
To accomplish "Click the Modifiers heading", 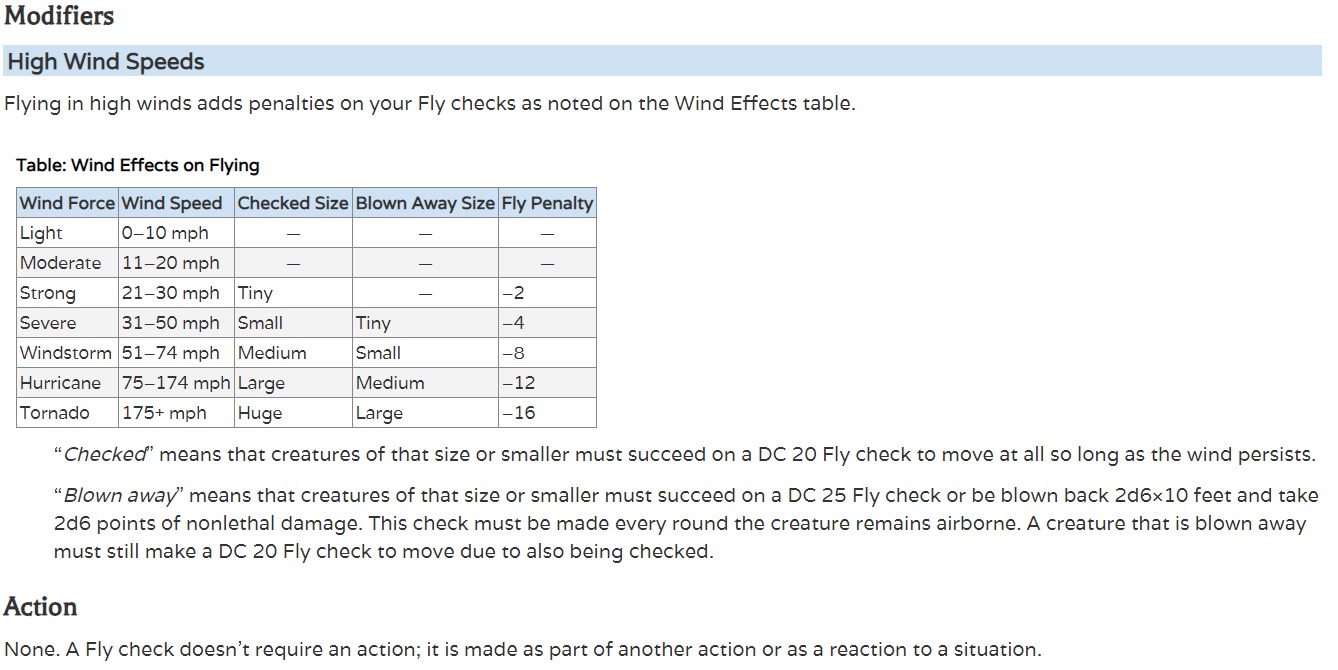I will (x=59, y=16).
